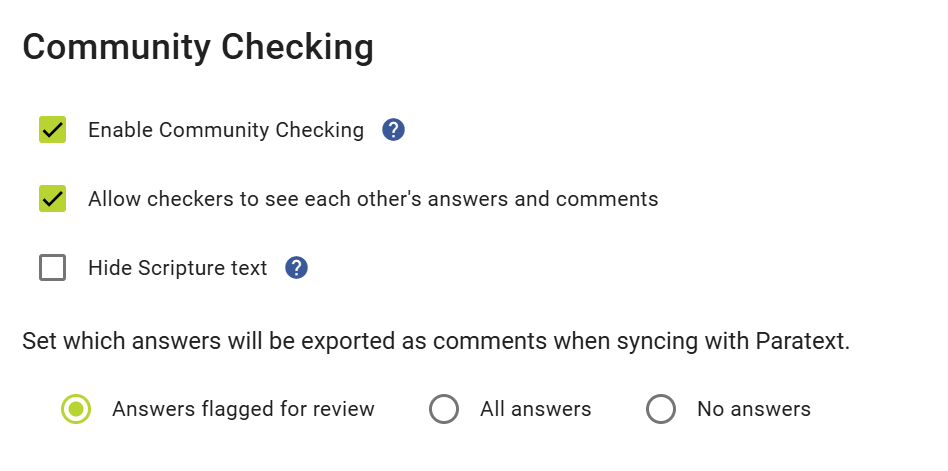948x471 pixels.
Task: Click the Enable Community Checking label text
Action: pos(226,130)
